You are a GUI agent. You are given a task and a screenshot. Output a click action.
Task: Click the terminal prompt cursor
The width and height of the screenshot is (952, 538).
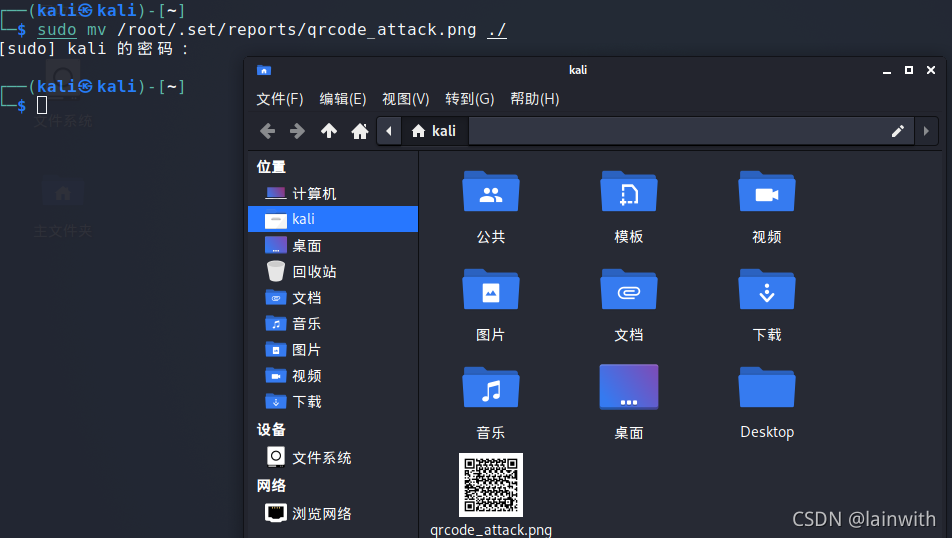tap(42, 105)
